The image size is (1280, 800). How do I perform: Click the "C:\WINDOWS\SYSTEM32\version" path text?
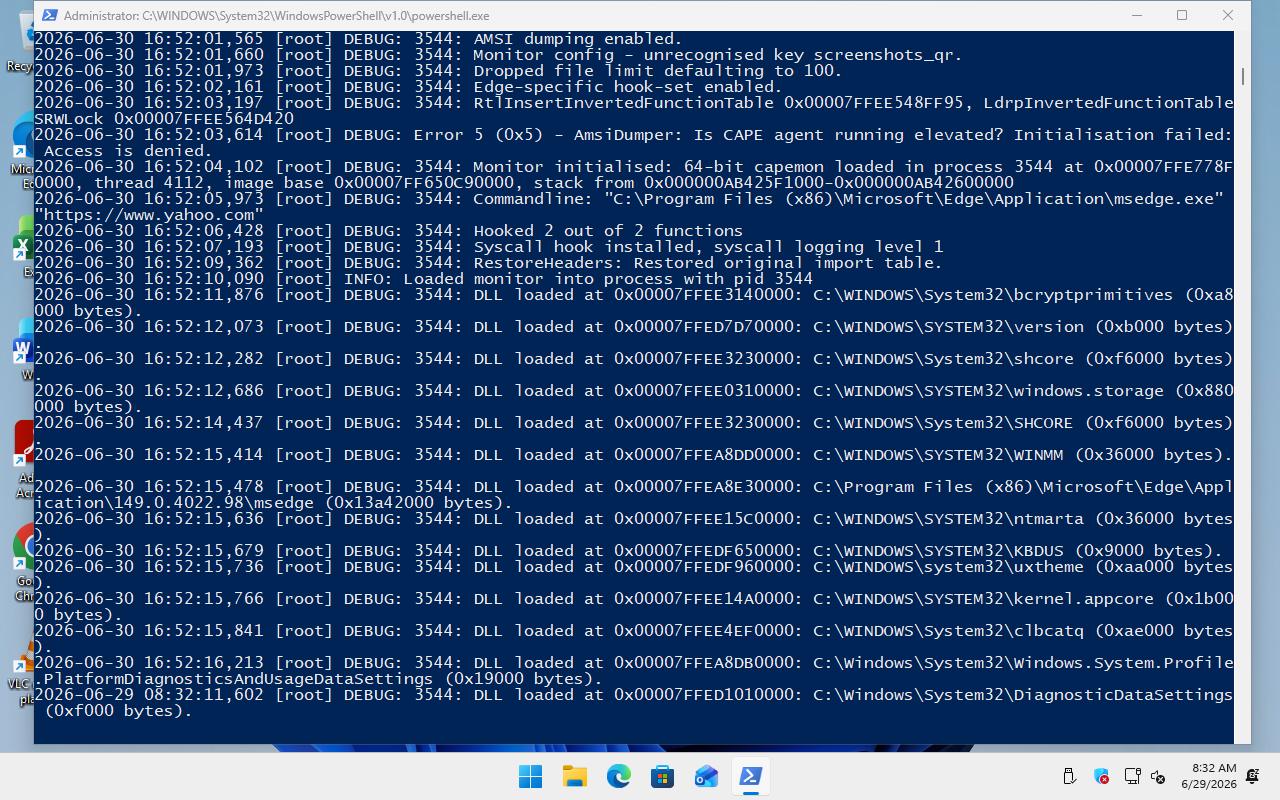[x=948, y=327]
